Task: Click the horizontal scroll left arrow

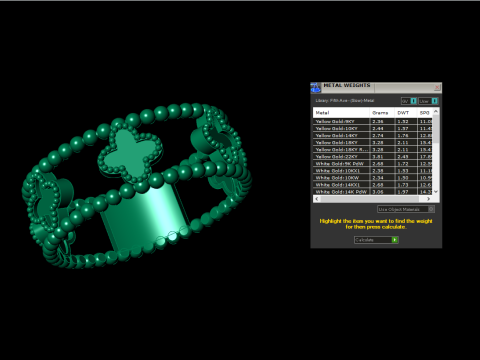Action: pyautogui.click(x=317, y=199)
